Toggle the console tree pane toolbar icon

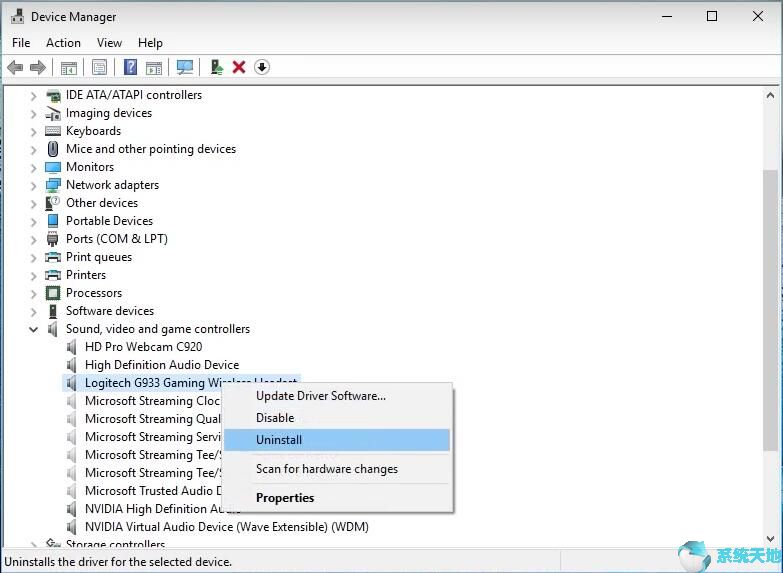(x=68, y=67)
